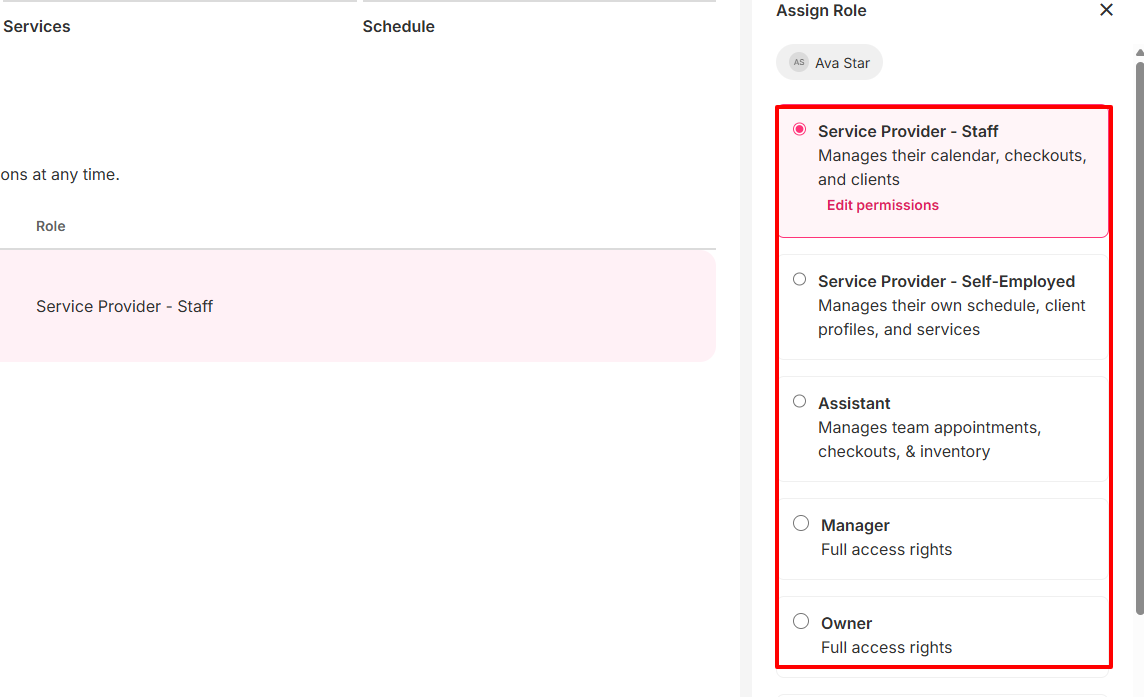Click the AS avatar icon

pos(798,62)
